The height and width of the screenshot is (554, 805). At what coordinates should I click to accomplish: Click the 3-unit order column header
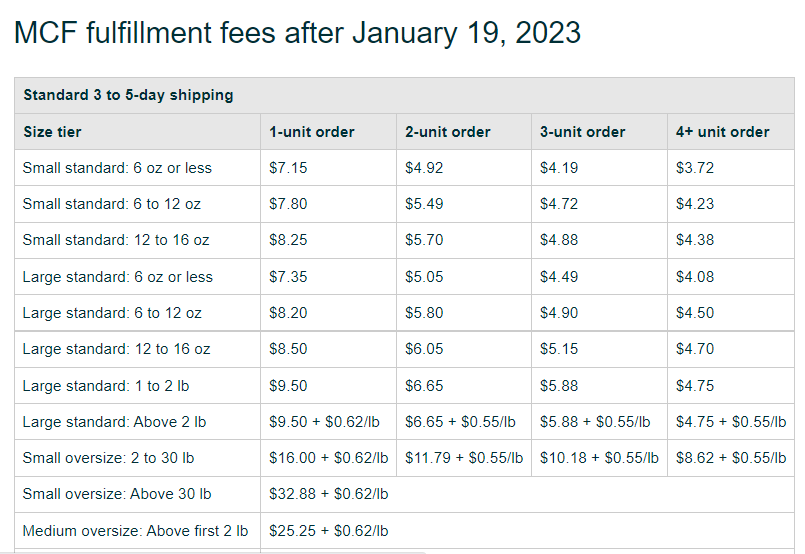click(583, 132)
